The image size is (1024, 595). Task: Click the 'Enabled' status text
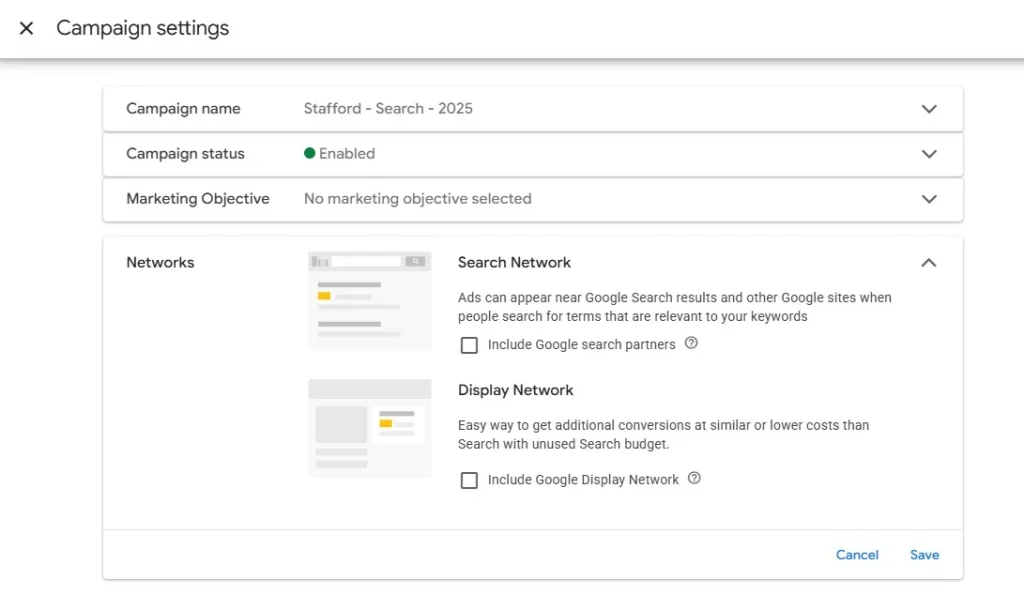point(347,153)
